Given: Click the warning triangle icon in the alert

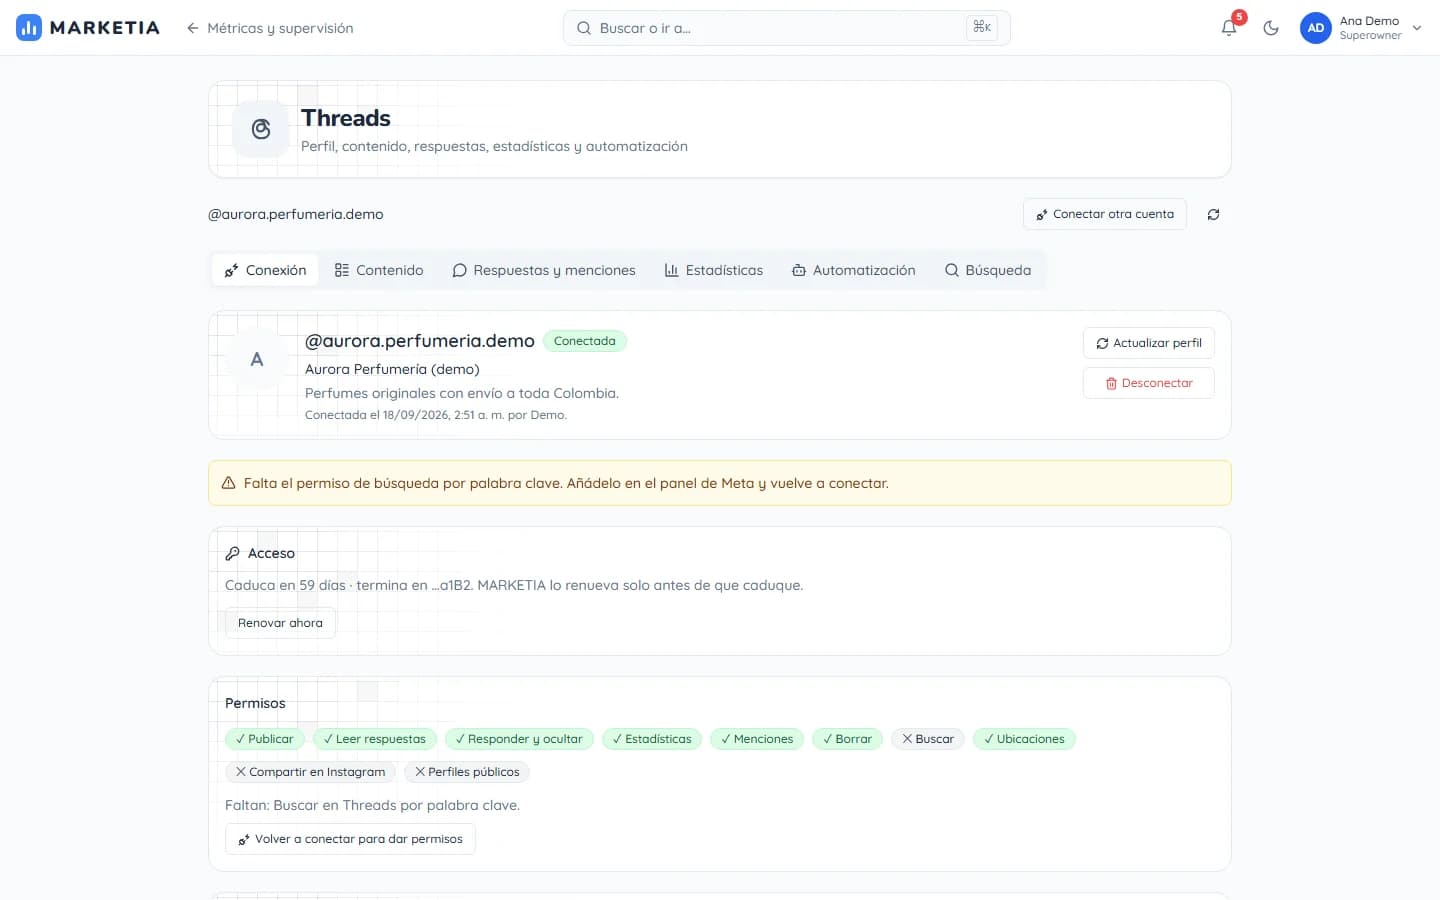Looking at the screenshot, I should [228, 483].
